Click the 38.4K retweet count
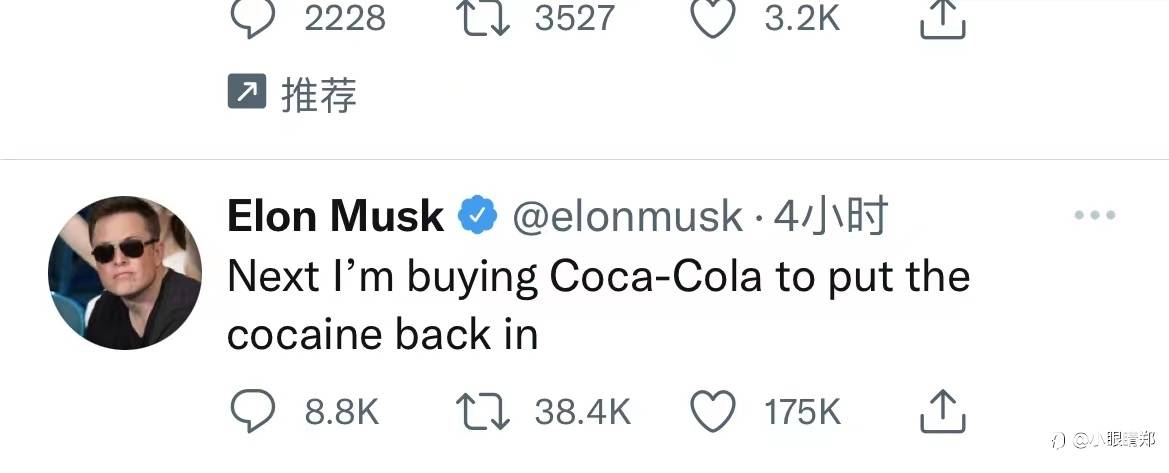The width and height of the screenshot is (1169, 473). [x=582, y=412]
